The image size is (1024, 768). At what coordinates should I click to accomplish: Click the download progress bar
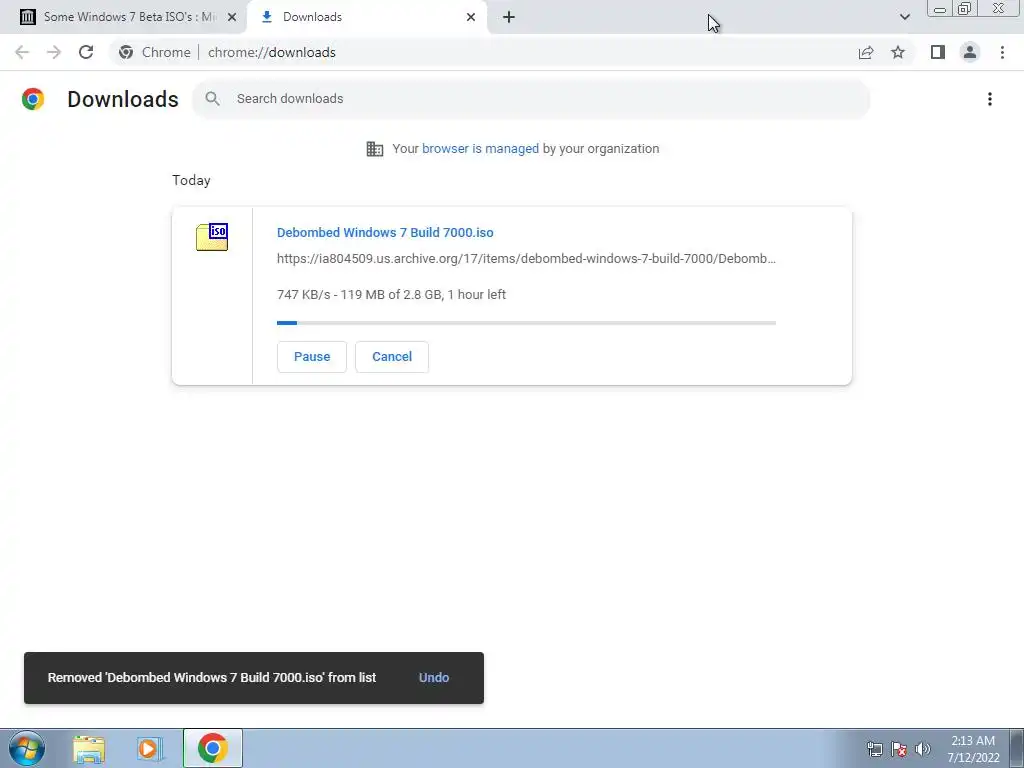[x=526, y=323]
